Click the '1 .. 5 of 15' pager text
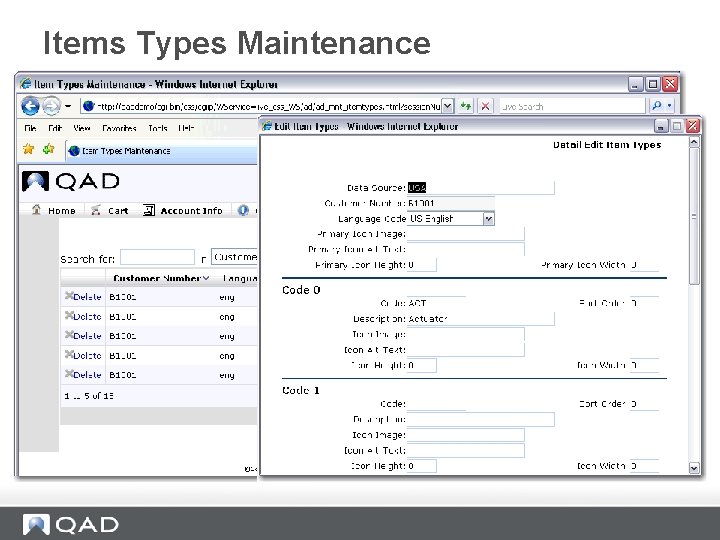The image size is (720, 540). pos(89,395)
